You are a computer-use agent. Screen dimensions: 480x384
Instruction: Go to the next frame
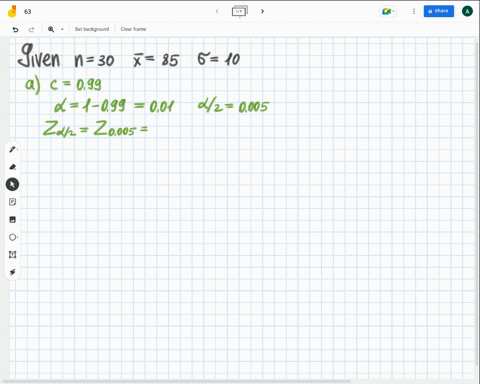262,11
